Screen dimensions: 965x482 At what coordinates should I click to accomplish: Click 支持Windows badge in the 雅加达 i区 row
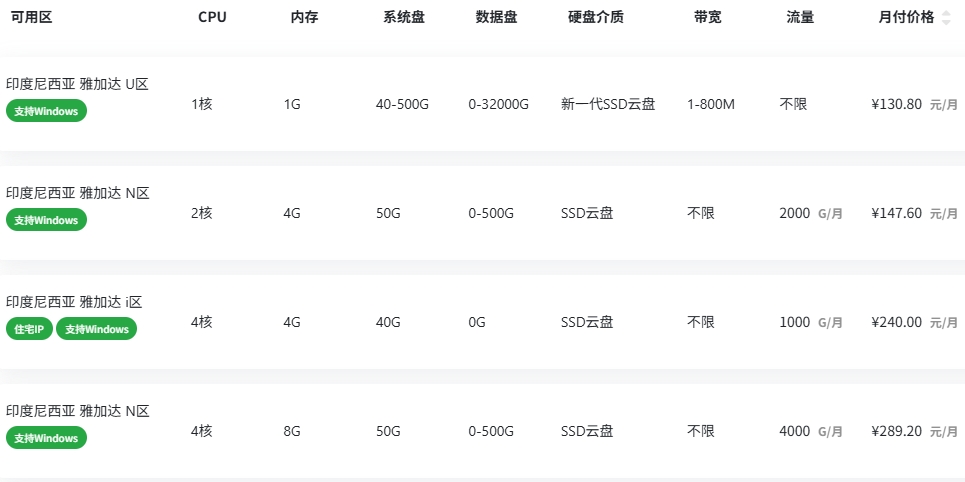tap(96, 329)
